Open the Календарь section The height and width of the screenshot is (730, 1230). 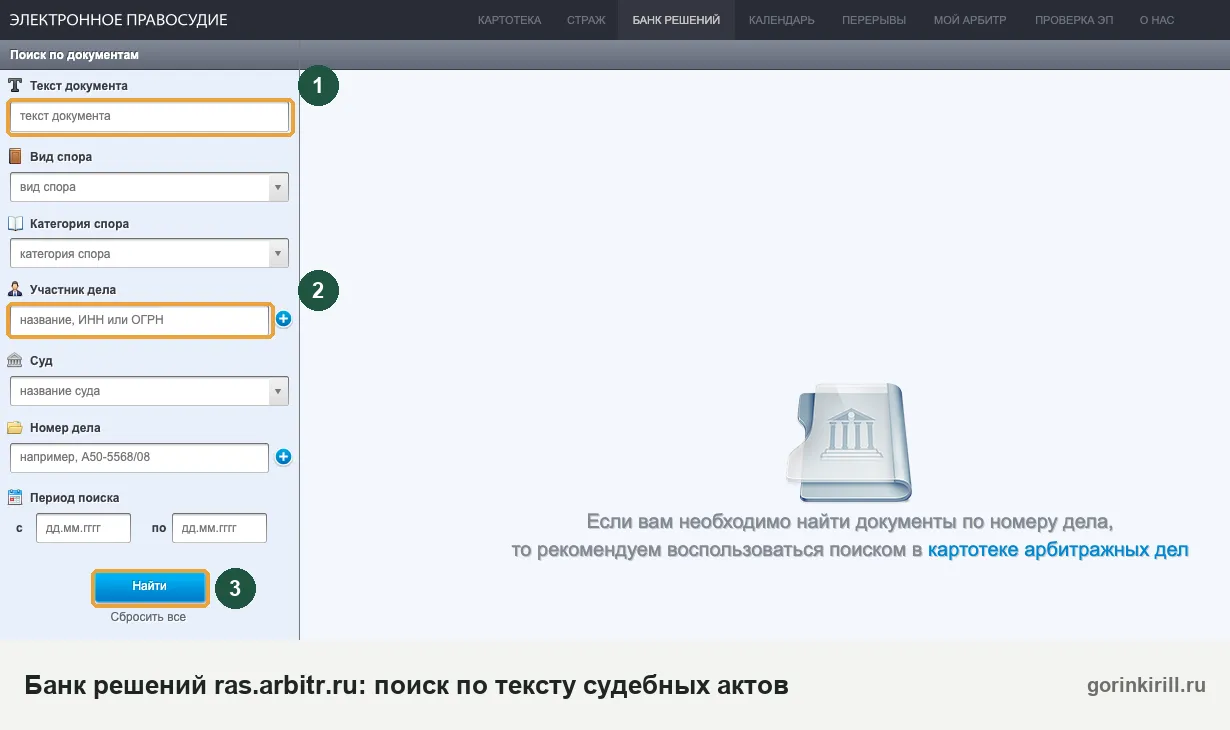point(782,20)
